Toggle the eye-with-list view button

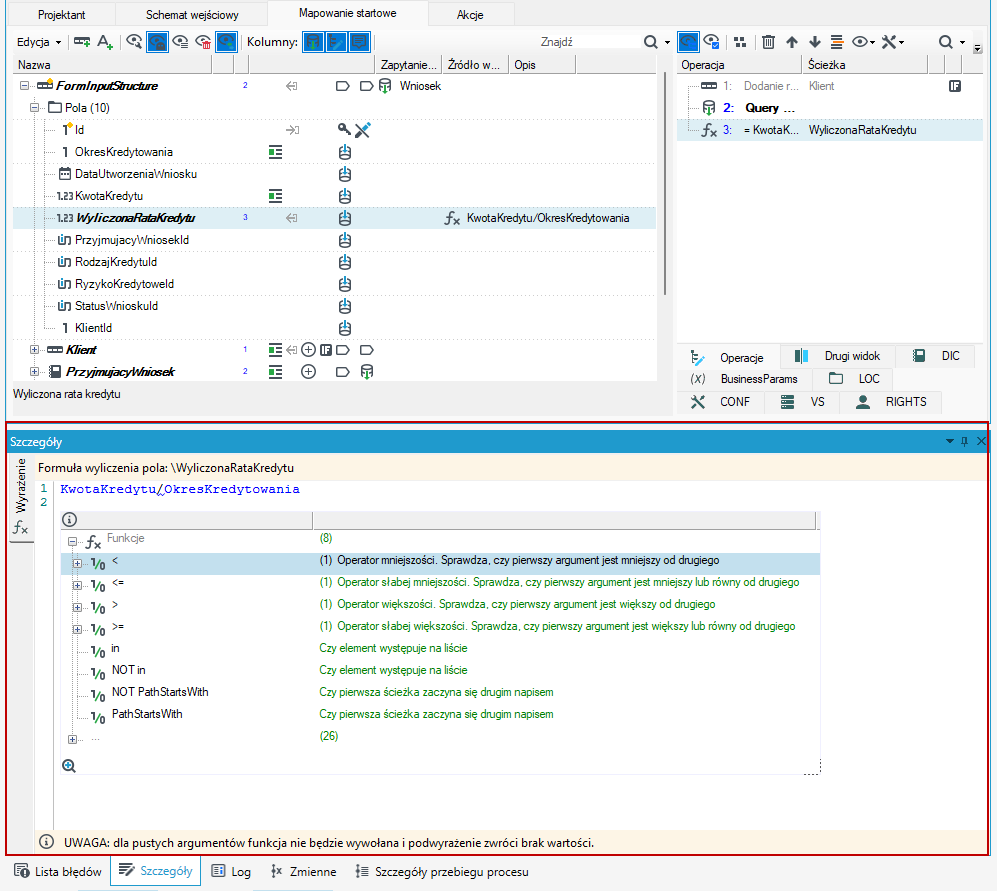pos(181,42)
